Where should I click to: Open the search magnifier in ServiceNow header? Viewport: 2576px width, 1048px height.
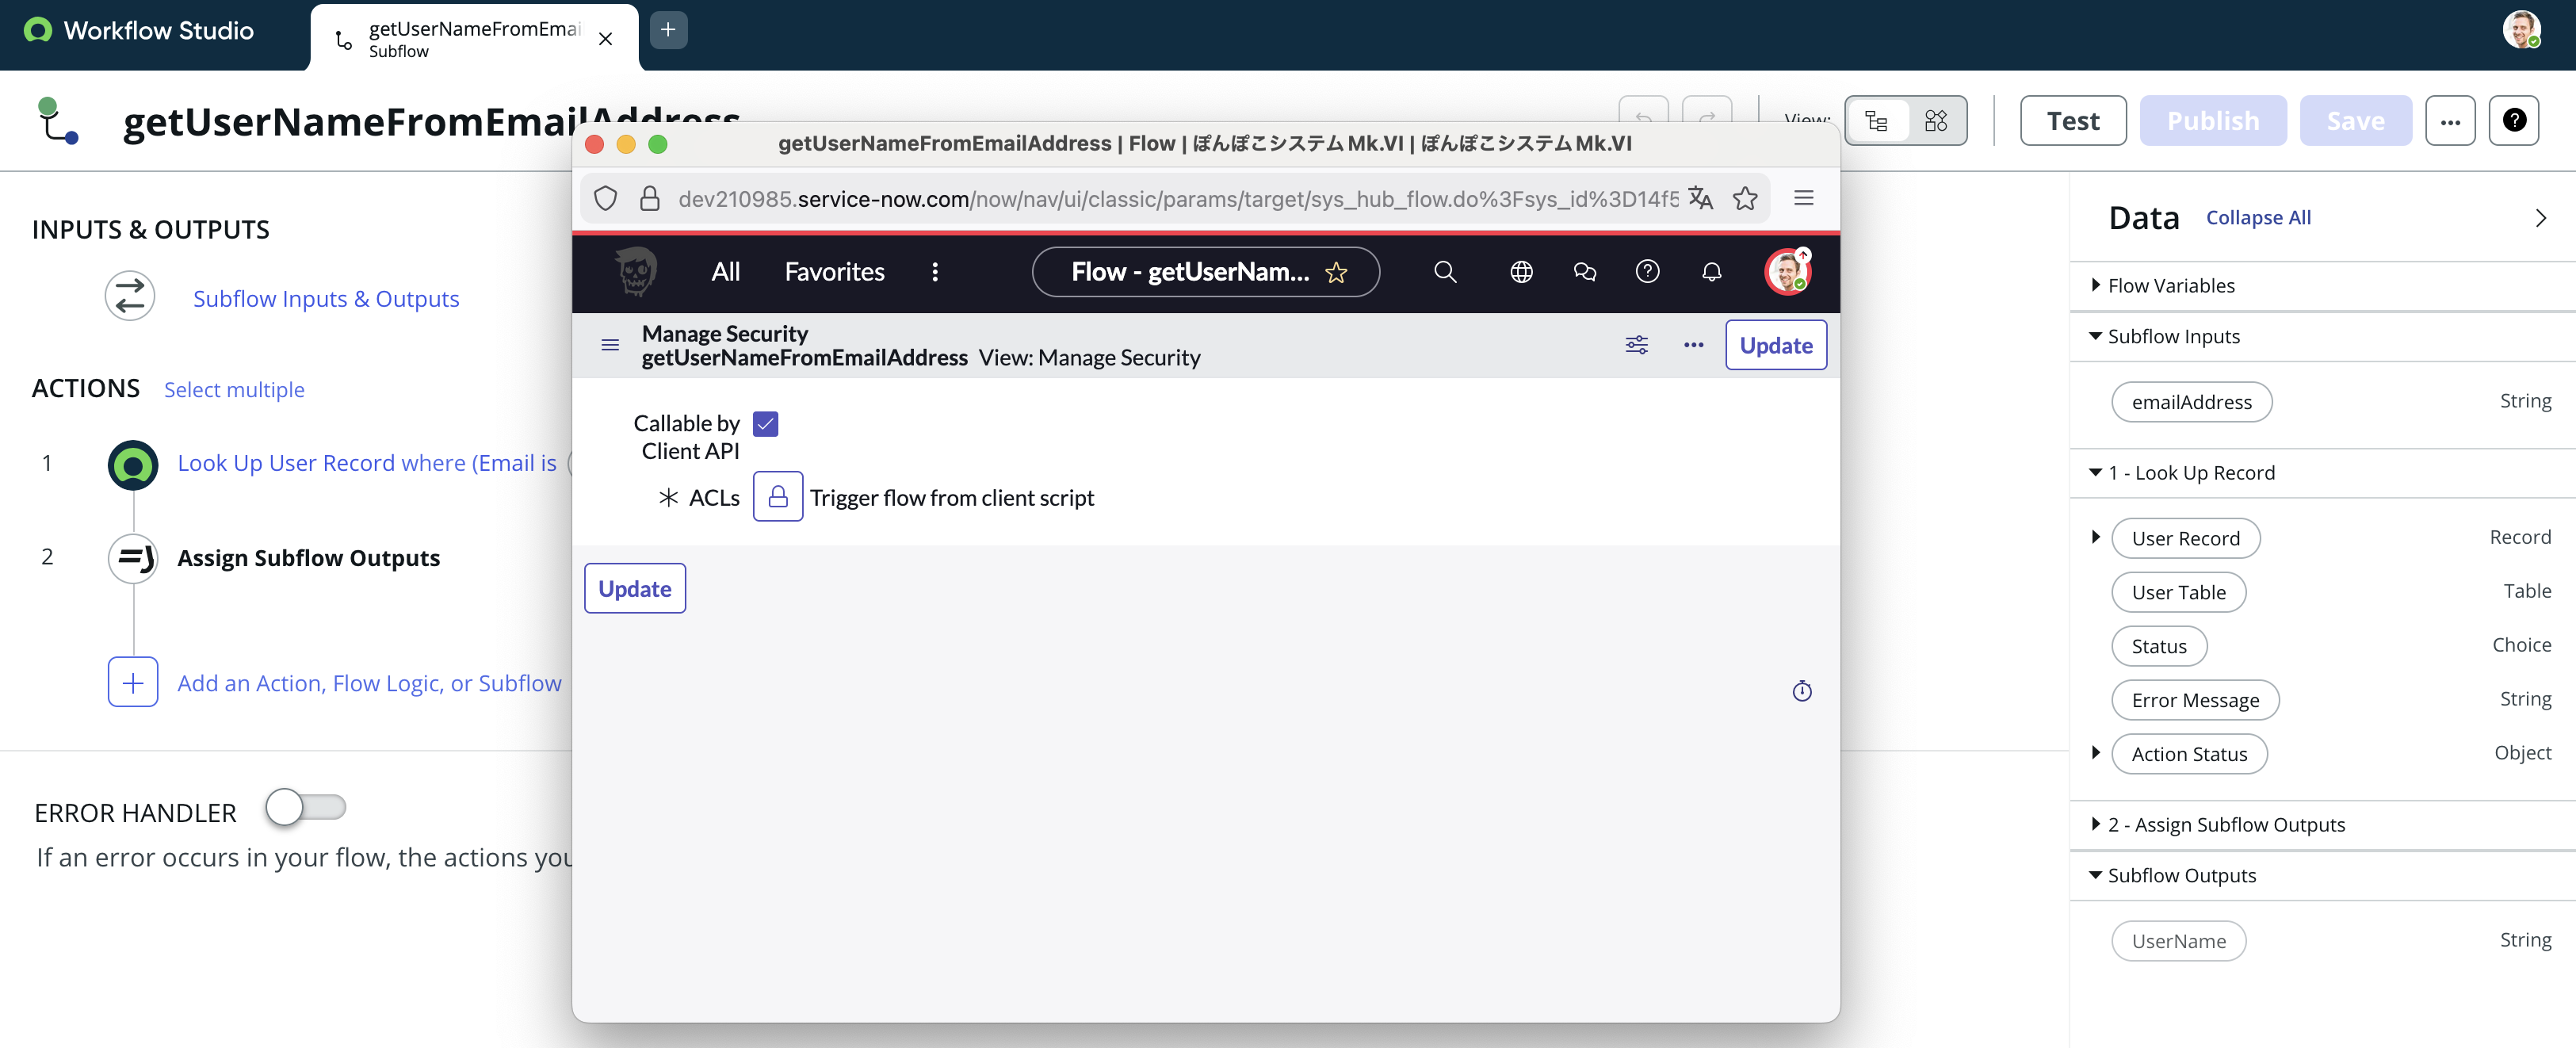click(1444, 271)
